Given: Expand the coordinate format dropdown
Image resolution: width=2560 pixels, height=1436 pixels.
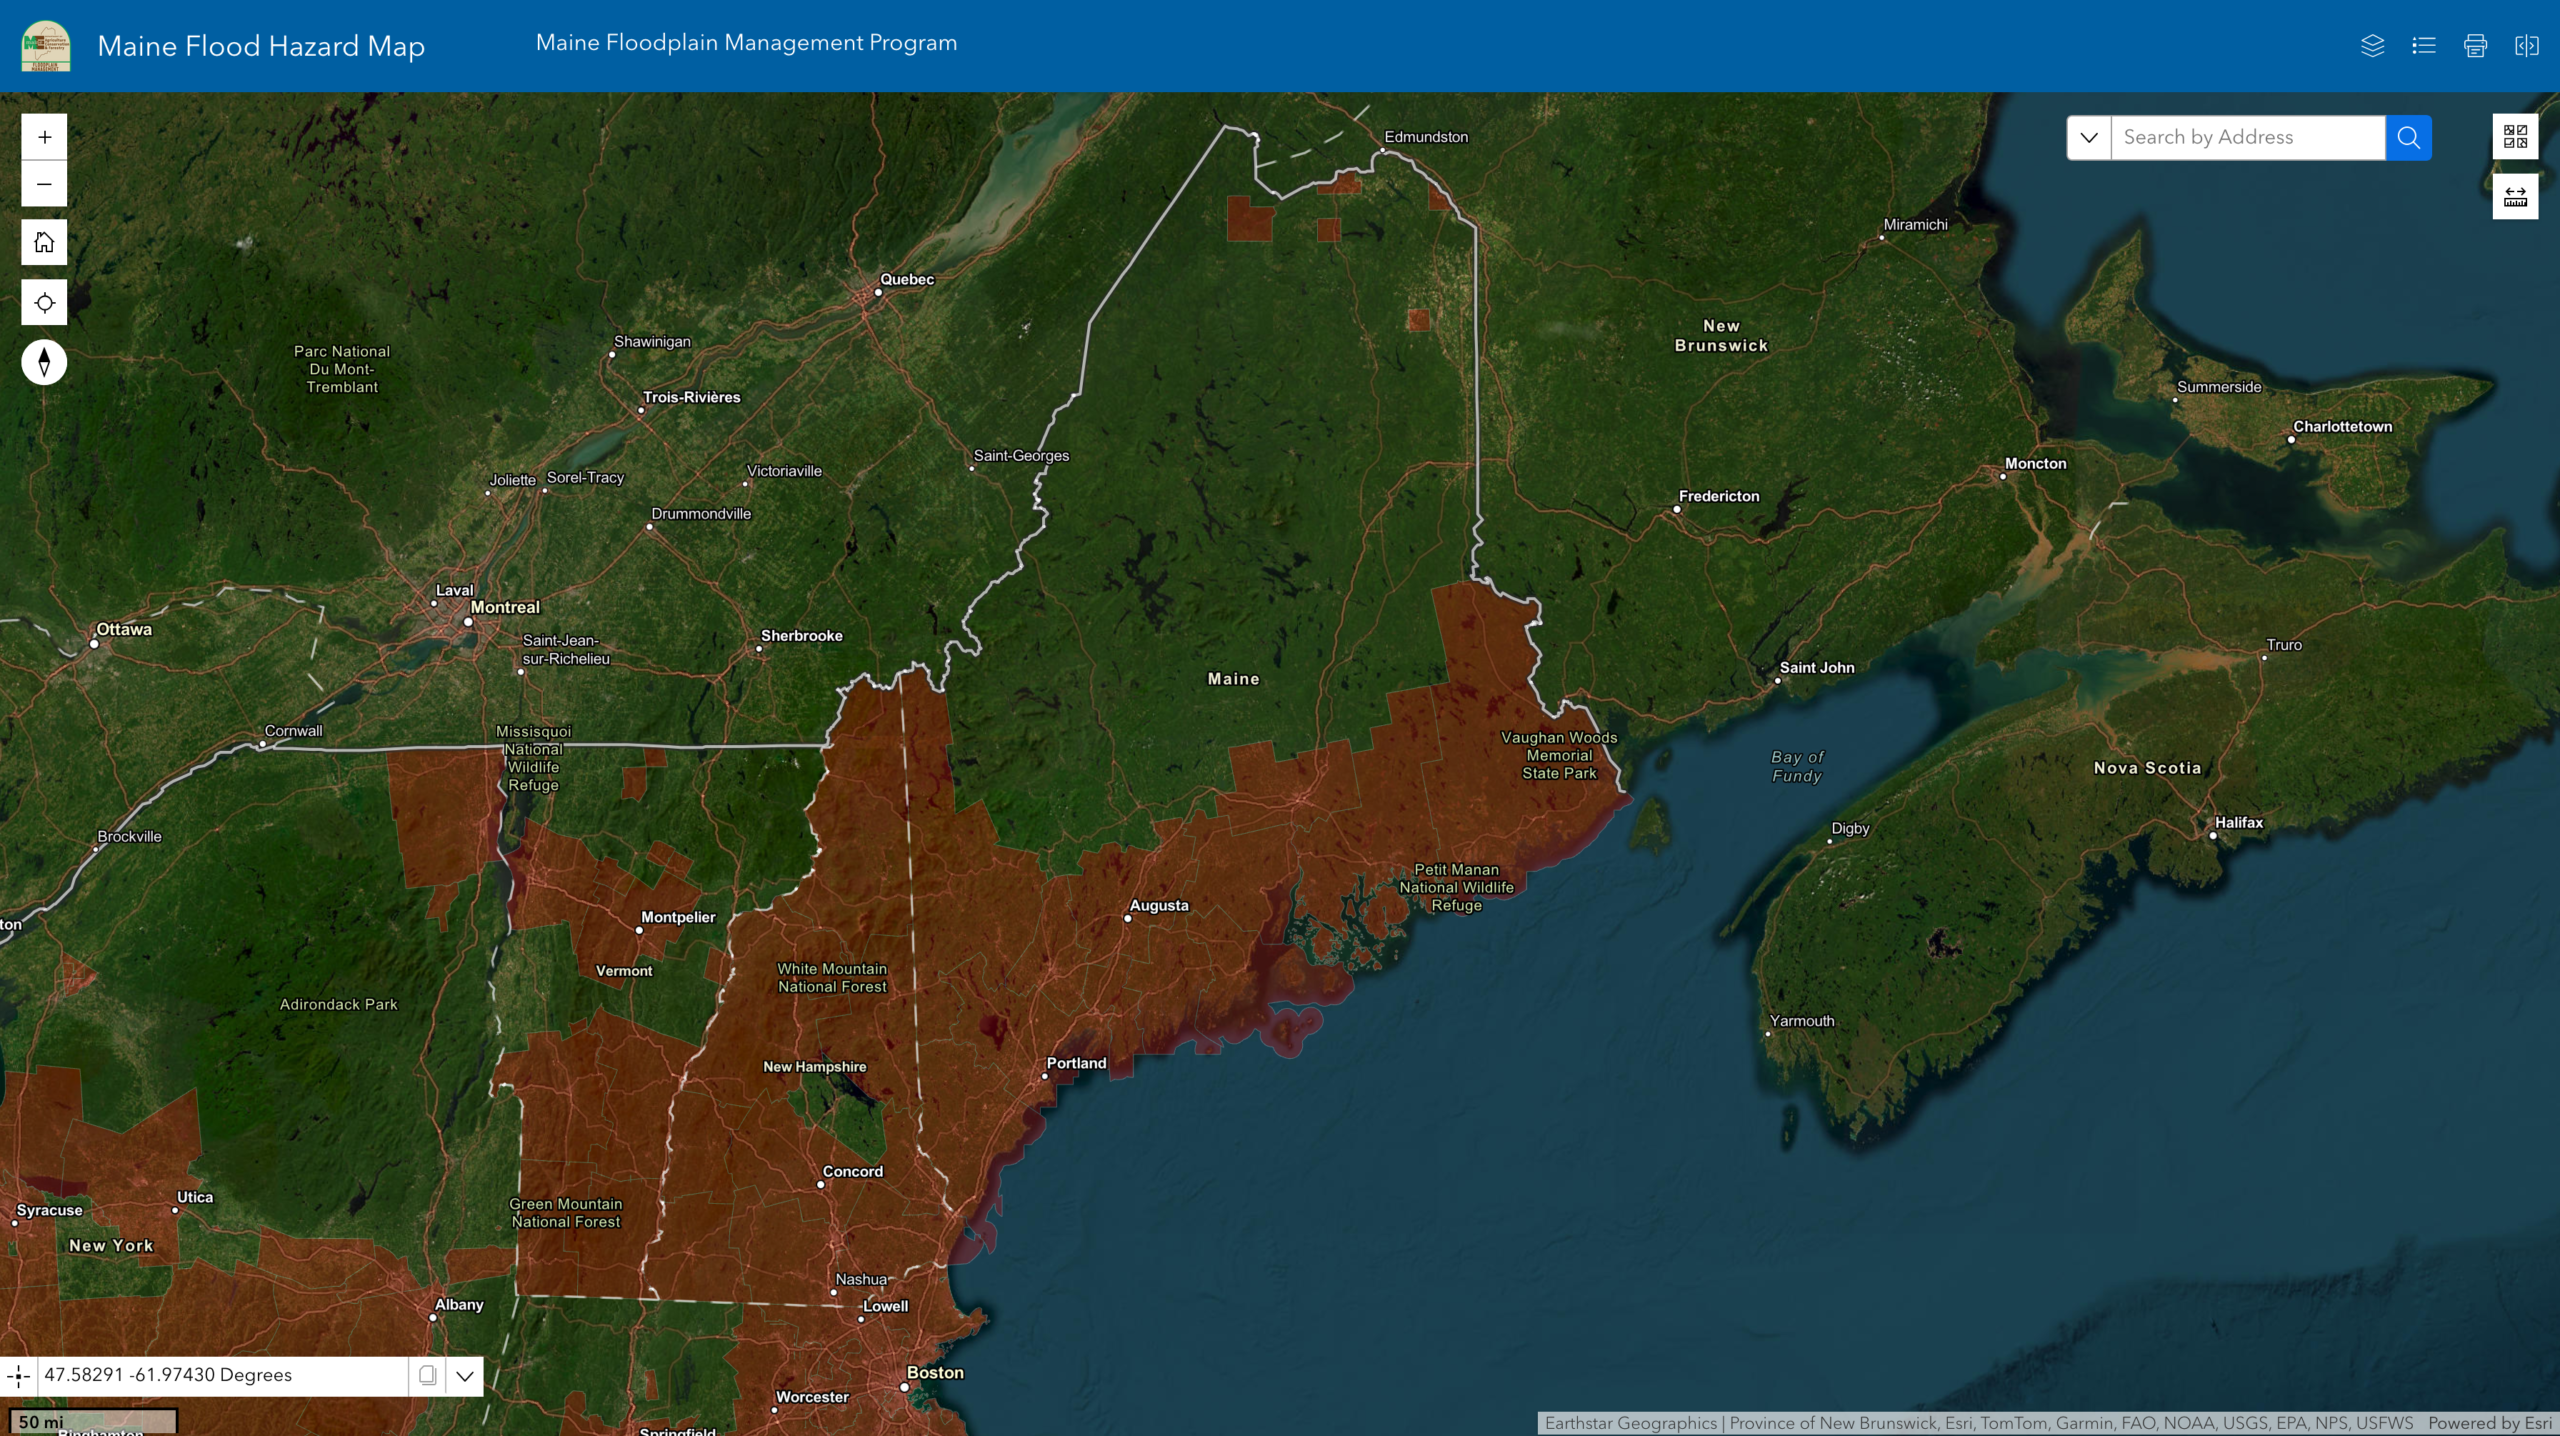Looking at the screenshot, I should (465, 1376).
